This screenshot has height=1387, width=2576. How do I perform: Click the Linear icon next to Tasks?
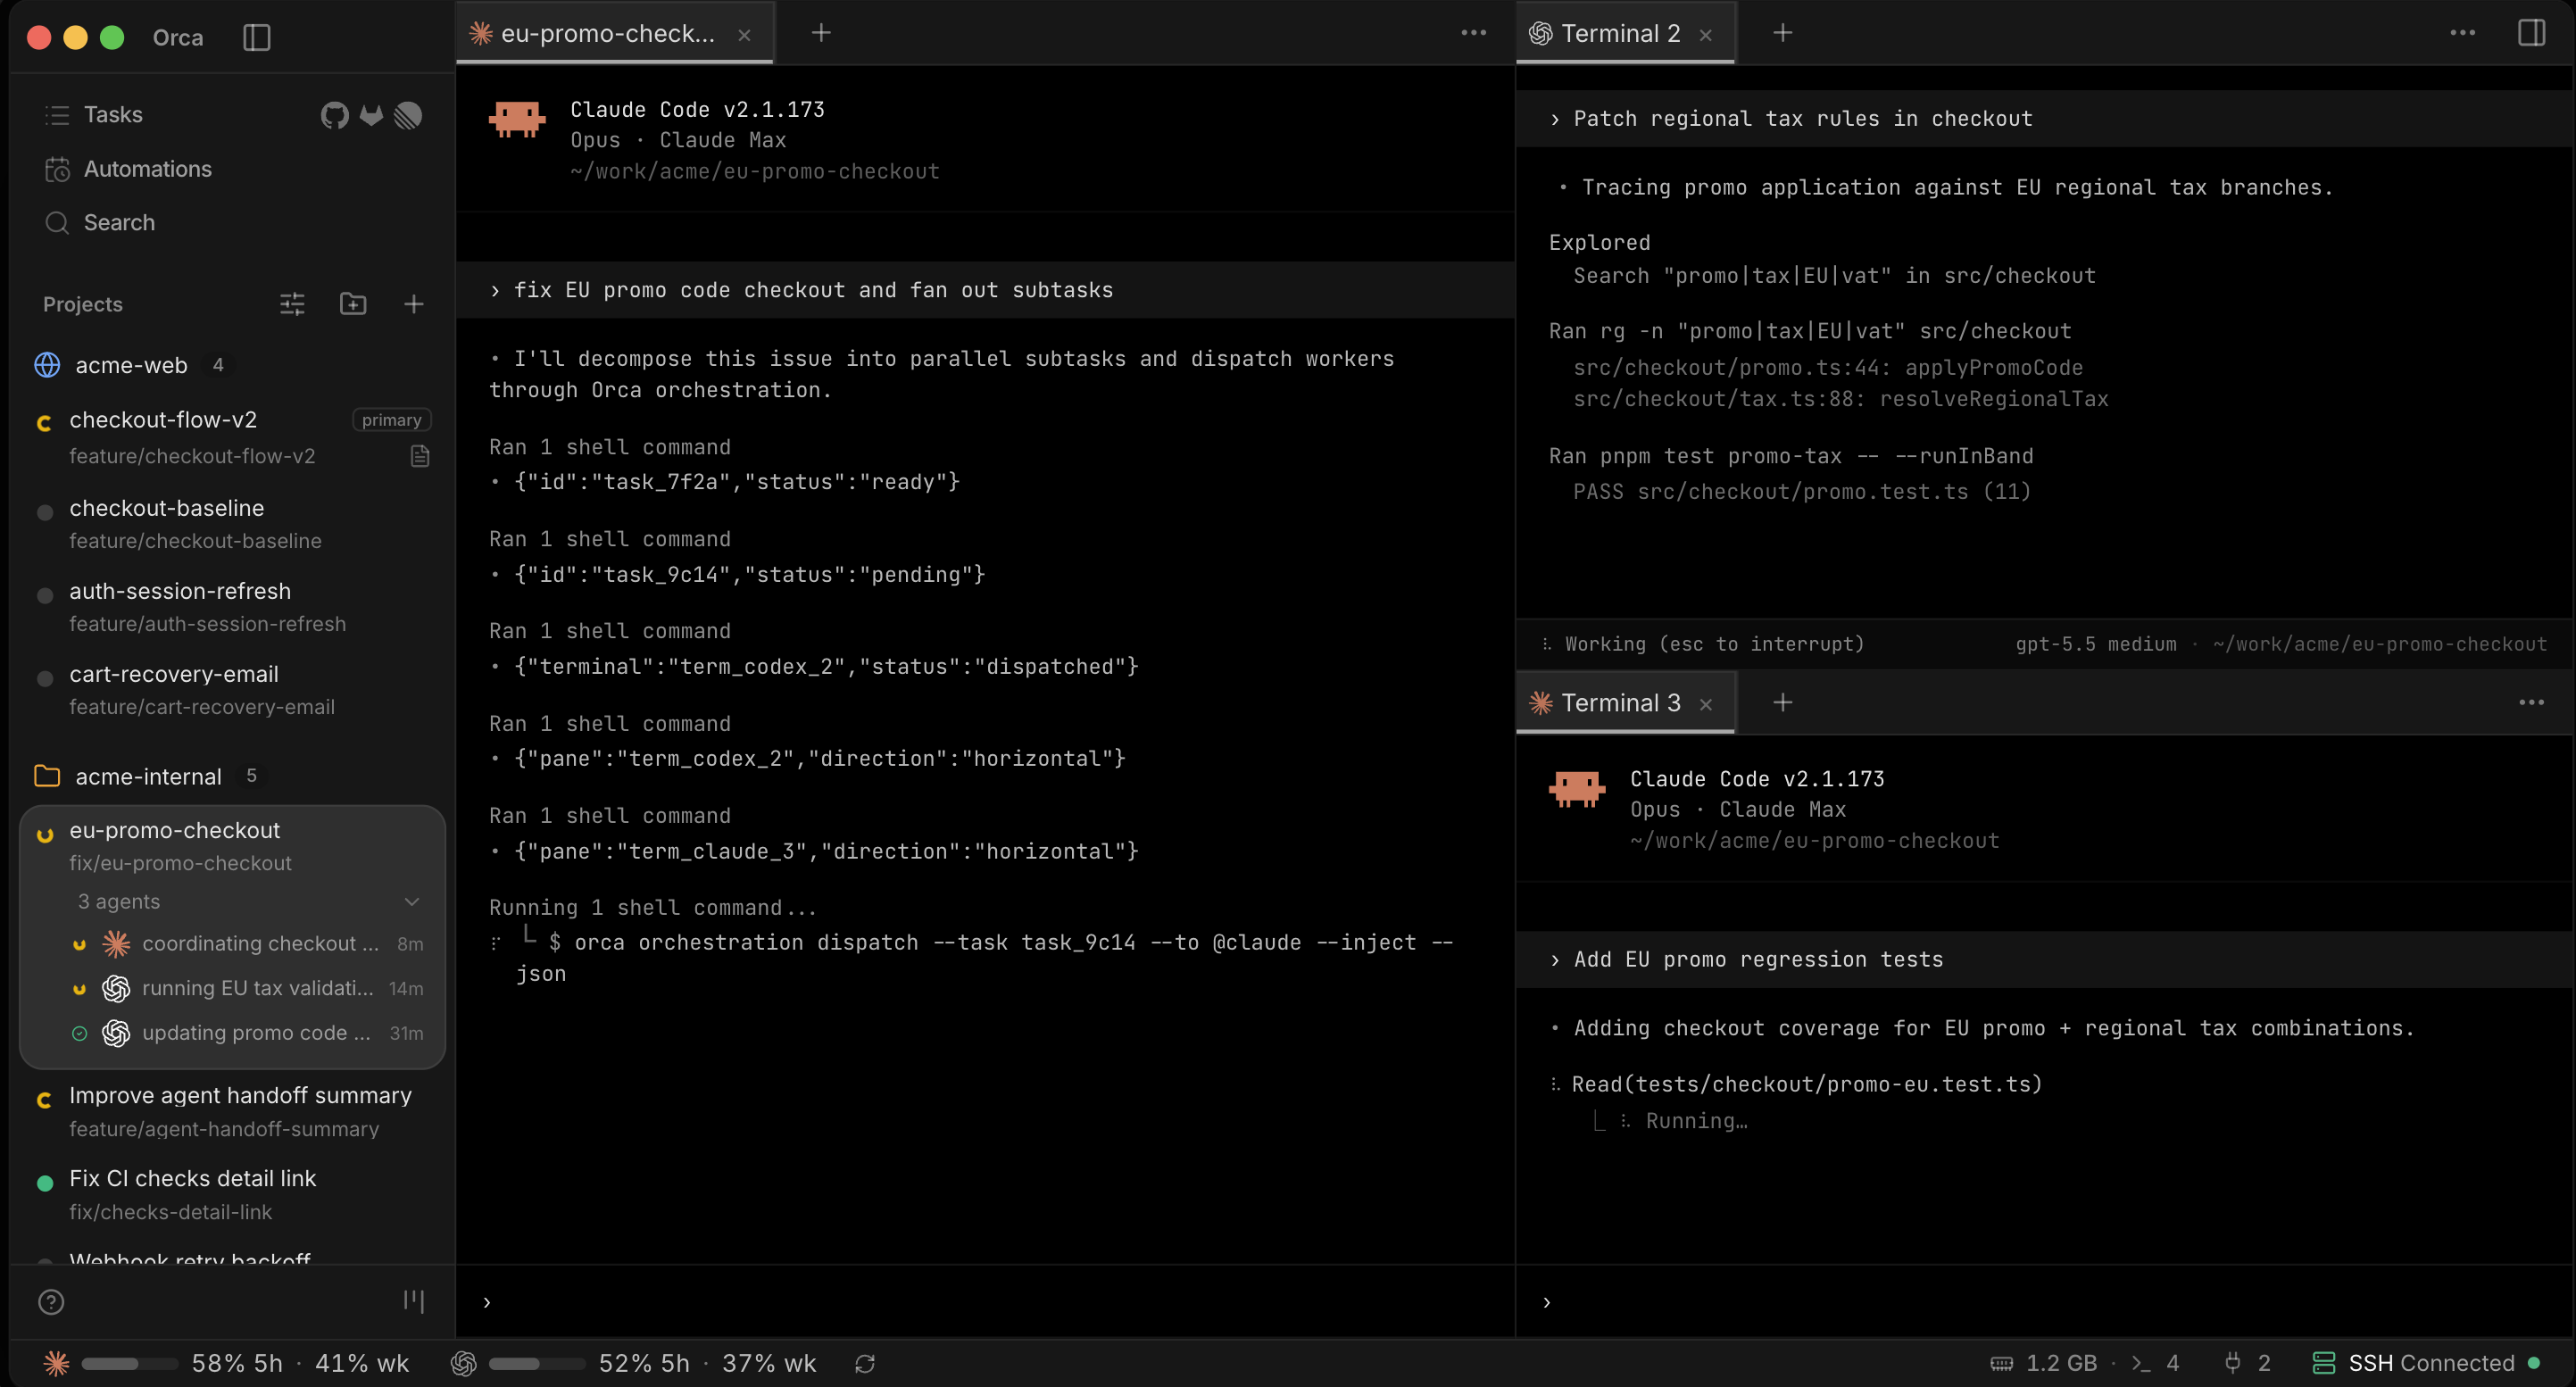point(408,115)
